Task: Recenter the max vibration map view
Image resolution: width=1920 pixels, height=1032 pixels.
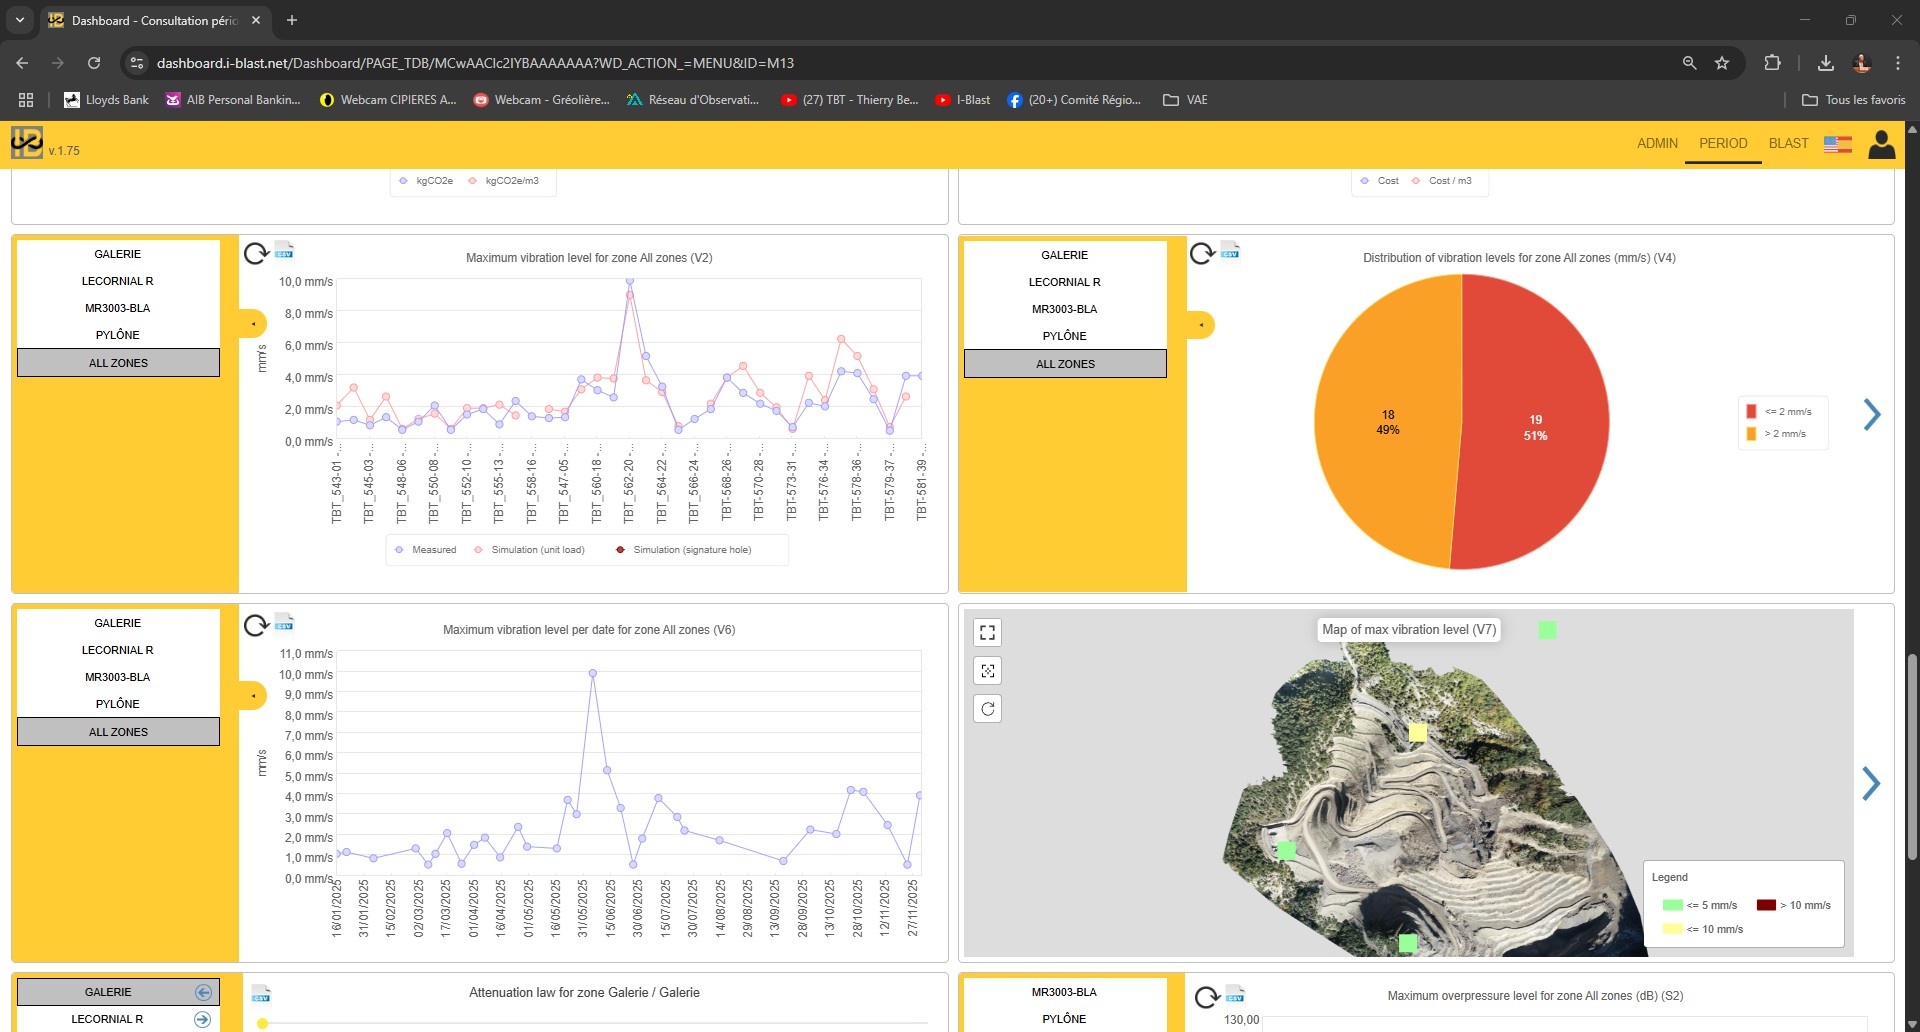Action: 987,671
